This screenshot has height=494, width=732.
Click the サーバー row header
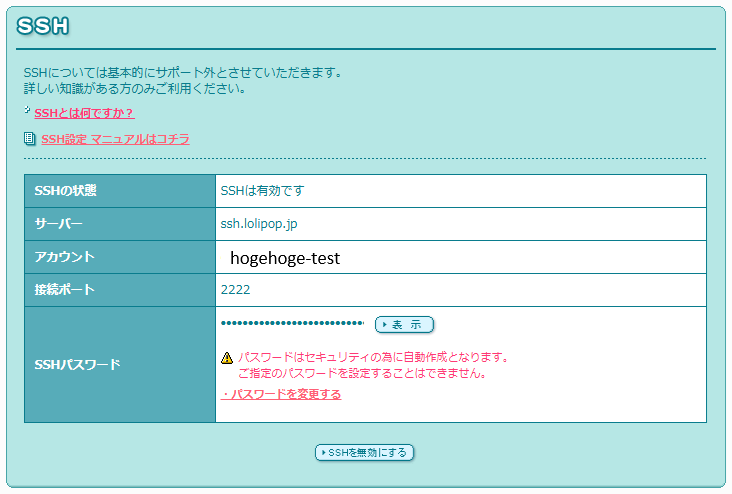pos(58,224)
